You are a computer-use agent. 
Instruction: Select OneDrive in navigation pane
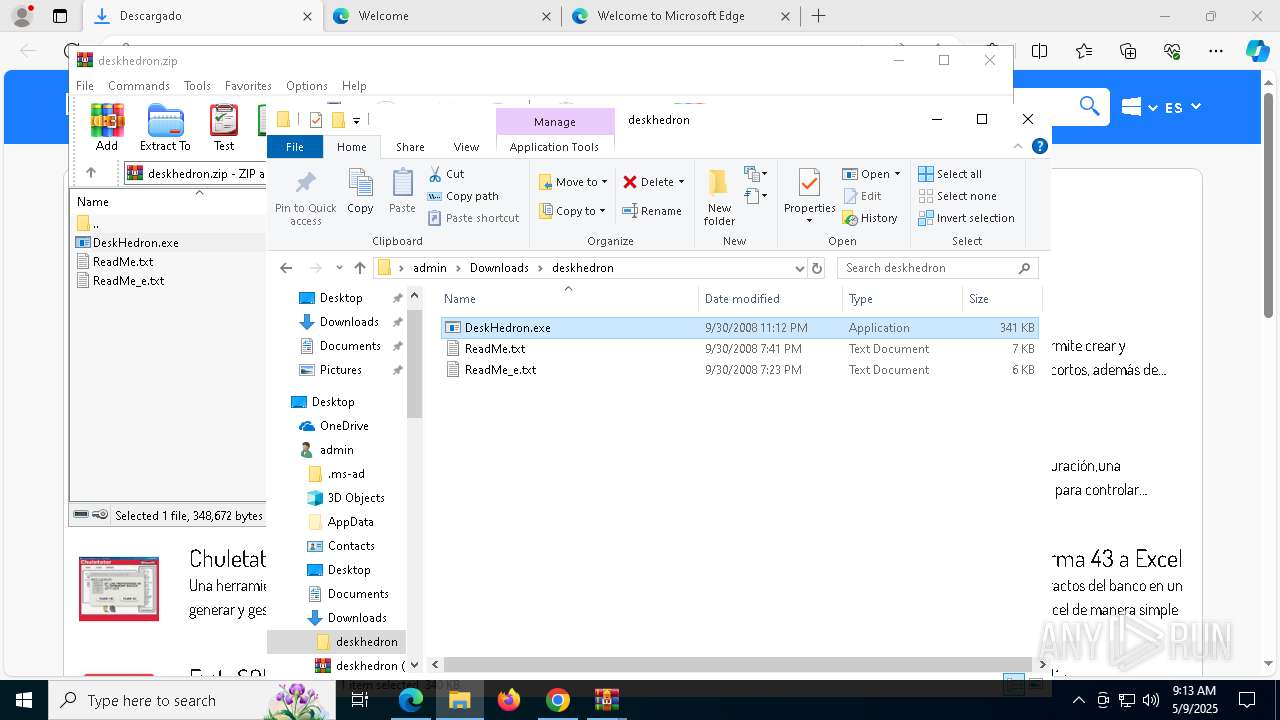(x=344, y=426)
